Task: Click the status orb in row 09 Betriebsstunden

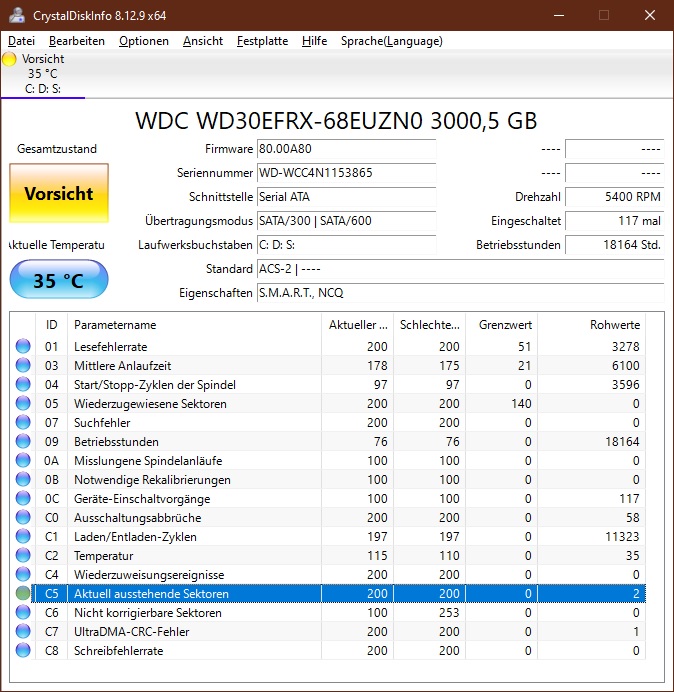Action: click(23, 441)
